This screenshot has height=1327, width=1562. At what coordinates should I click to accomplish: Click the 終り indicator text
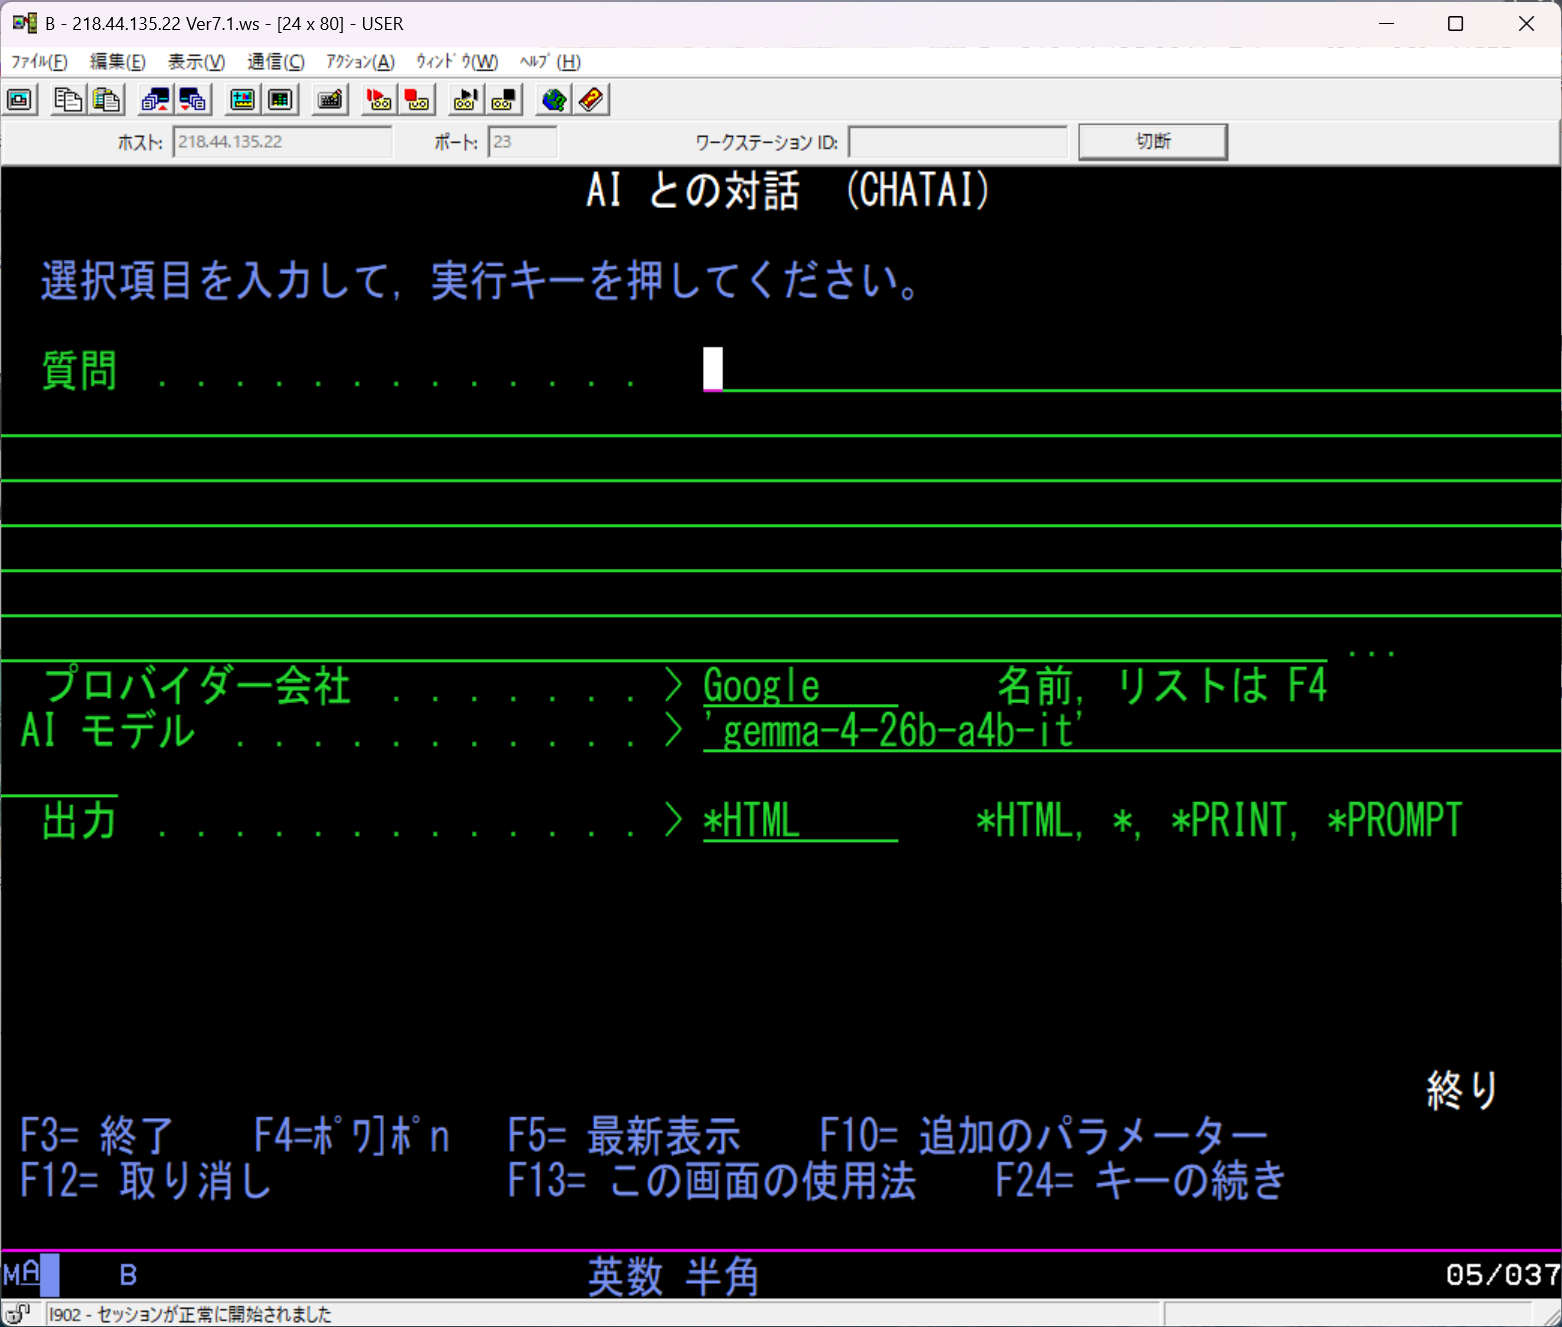pyautogui.click(x=1463, y=1090)
